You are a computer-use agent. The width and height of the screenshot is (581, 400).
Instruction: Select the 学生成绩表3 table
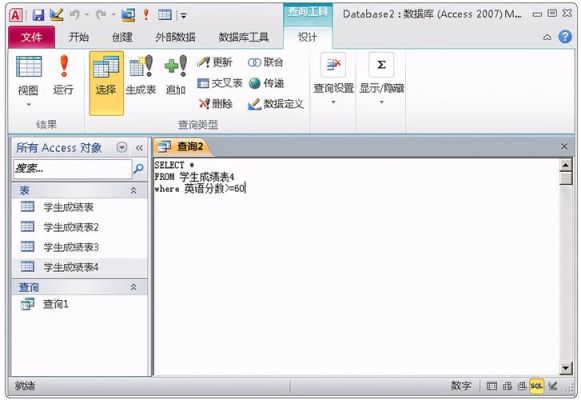(x=80, y=247)
